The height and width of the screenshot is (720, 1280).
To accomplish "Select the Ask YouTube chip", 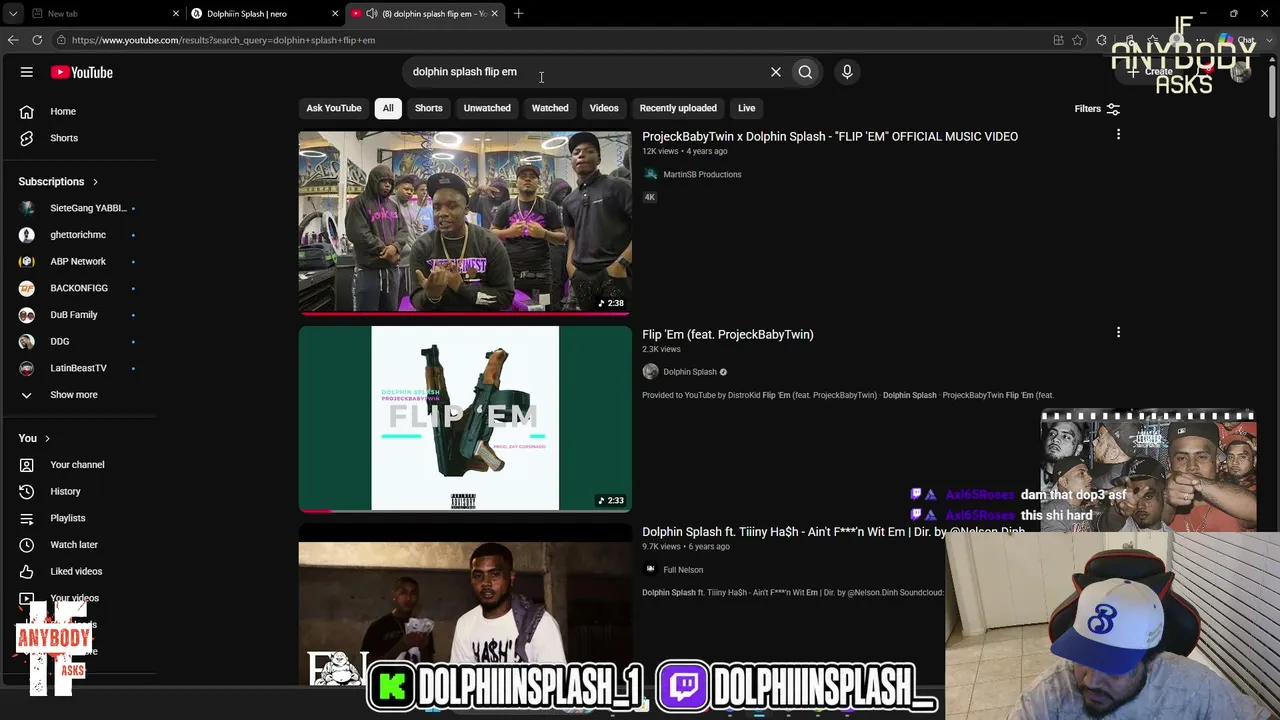I will [334, 108].
